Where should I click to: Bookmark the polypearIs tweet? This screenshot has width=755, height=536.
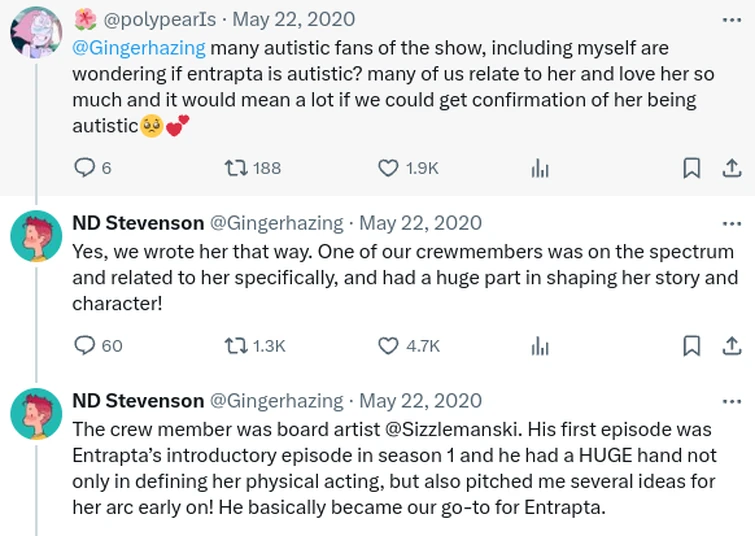691,168
